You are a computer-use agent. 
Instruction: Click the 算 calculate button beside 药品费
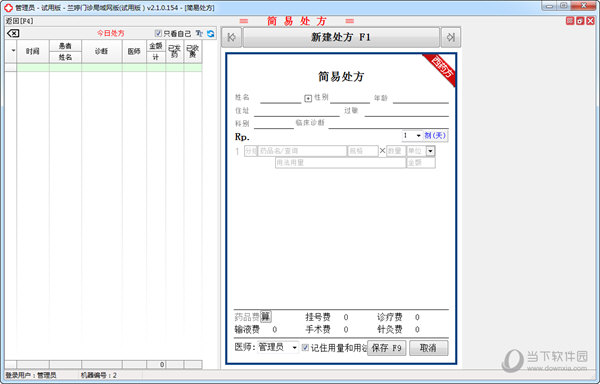(x=266, y=317)
